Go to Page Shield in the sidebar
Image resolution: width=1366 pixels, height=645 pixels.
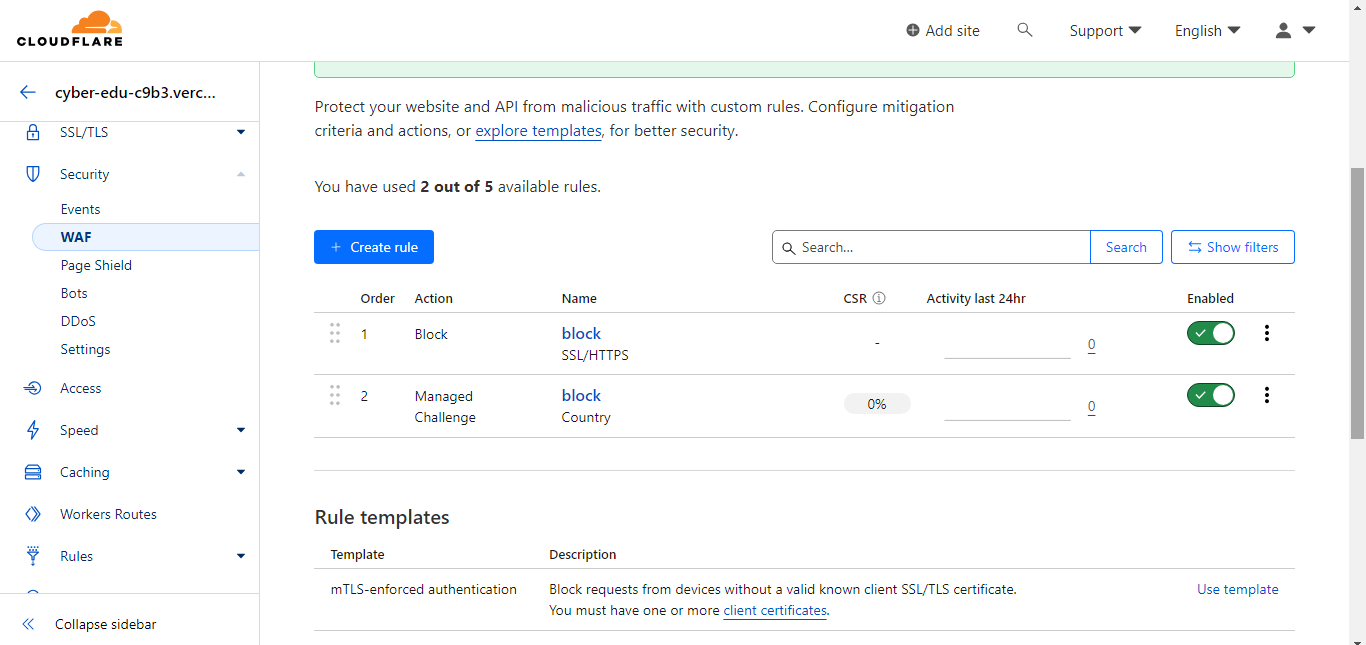click(96, 265)
